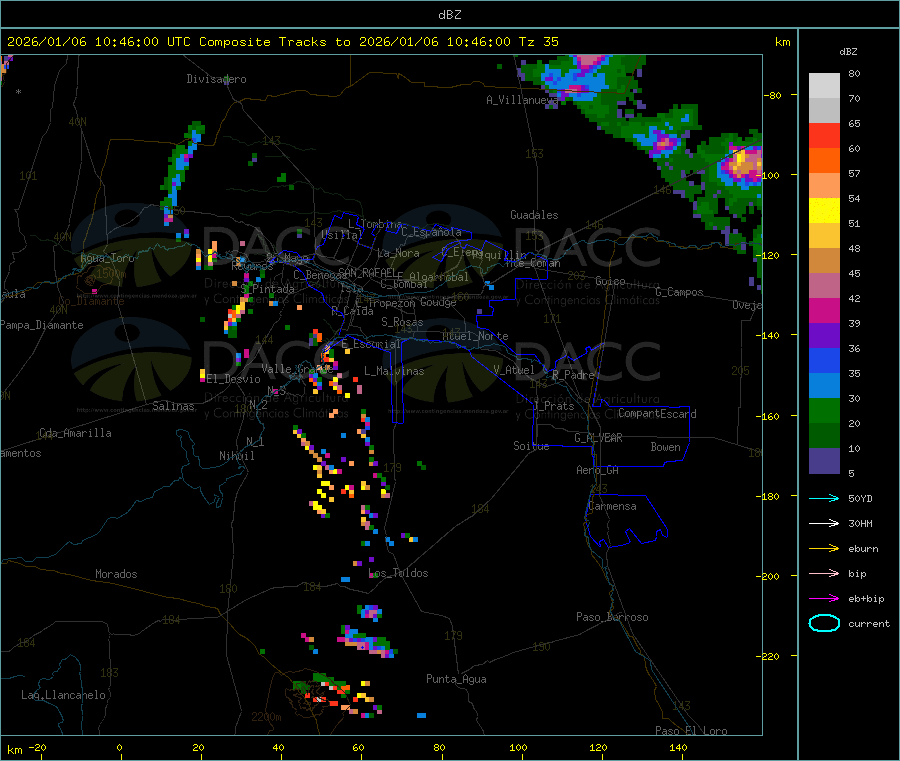900x761 pixels.
Task: Select the purple-grey 10 dBZ color swatch
Action: click(824, 461)
